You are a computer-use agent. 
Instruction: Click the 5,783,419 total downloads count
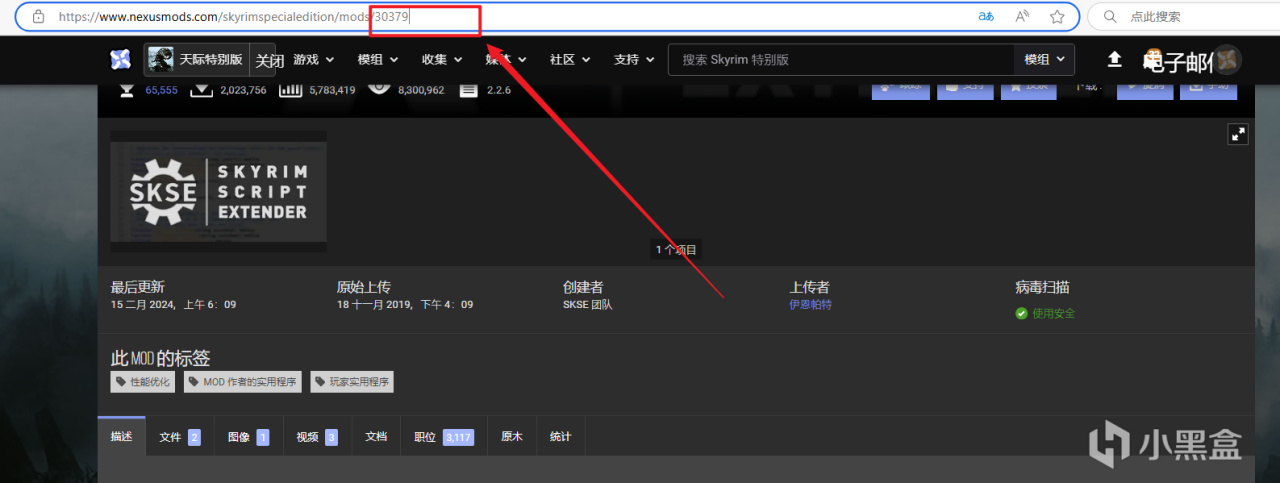click(332, 90)
